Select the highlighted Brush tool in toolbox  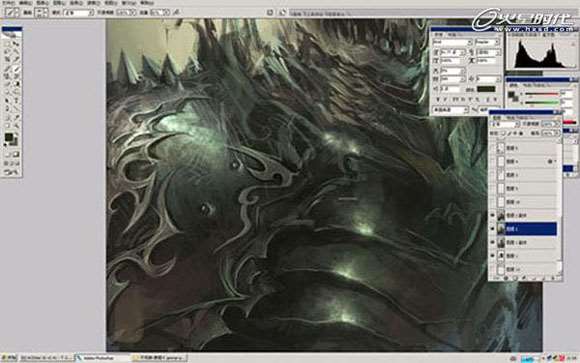pyautogui.click(x=17, y=69)
